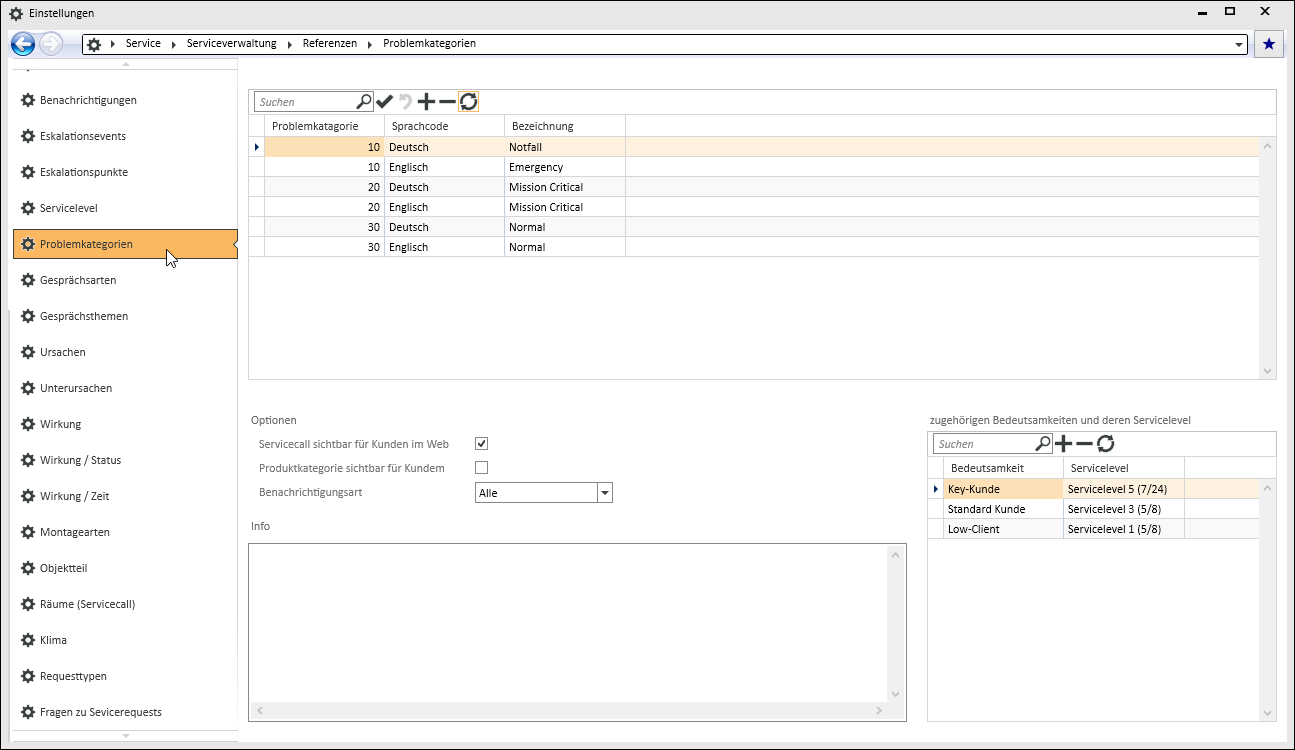Expand the breadcrumb arrow before Serviceverwaltung
The height and width of the screenshot is (750, 1295).
(174, 45)
